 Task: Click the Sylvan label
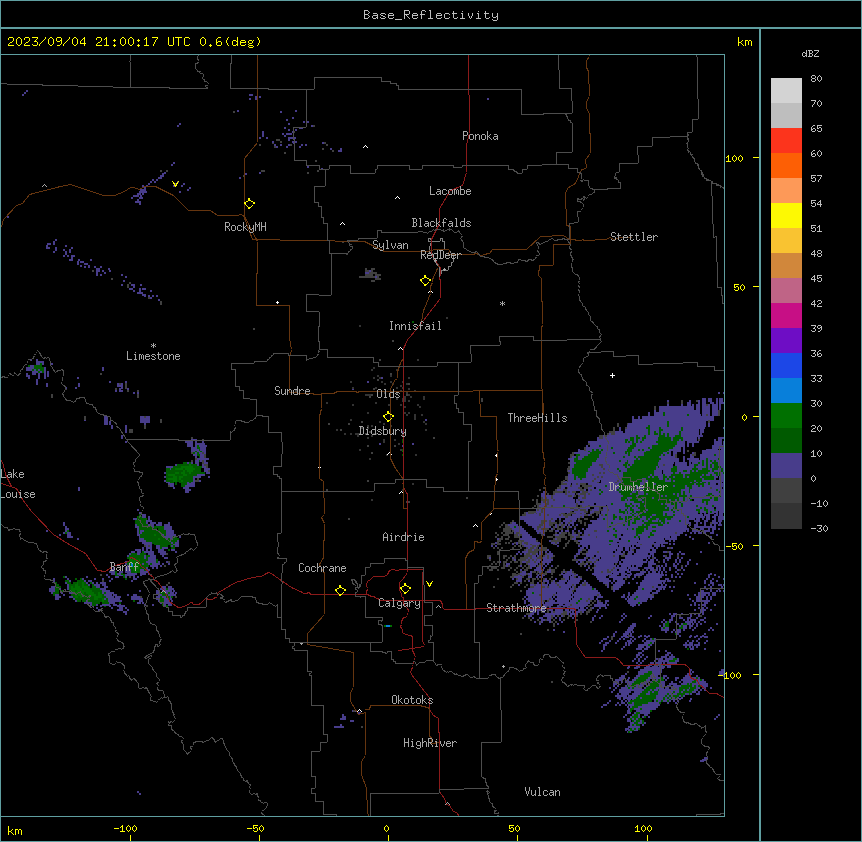[x=390, y=245]
